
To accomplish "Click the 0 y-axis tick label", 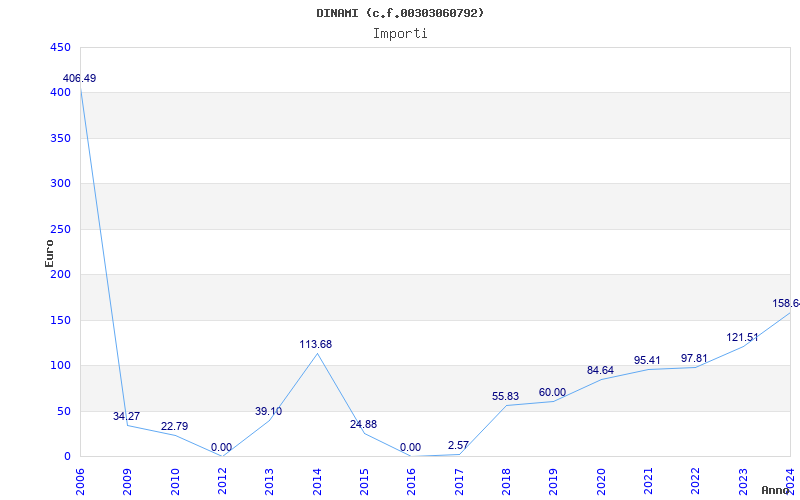I will (67, 457).
